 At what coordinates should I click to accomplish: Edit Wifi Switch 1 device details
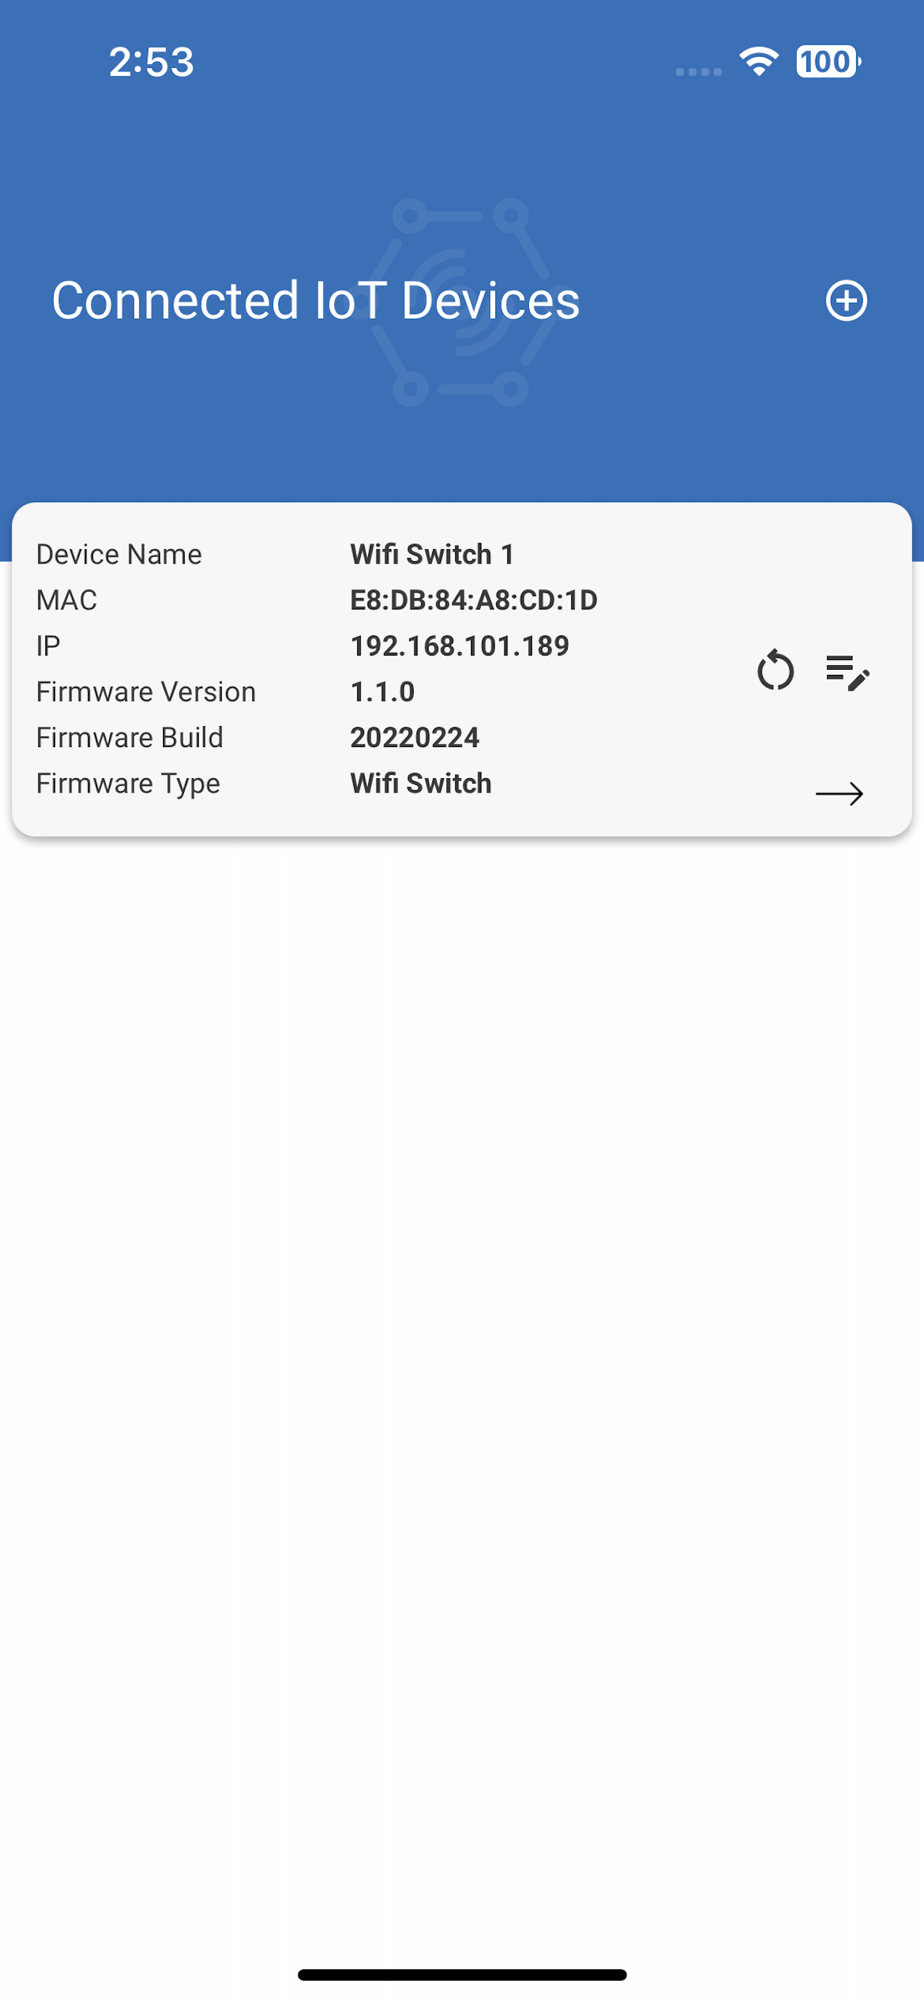tap(848, 672)
